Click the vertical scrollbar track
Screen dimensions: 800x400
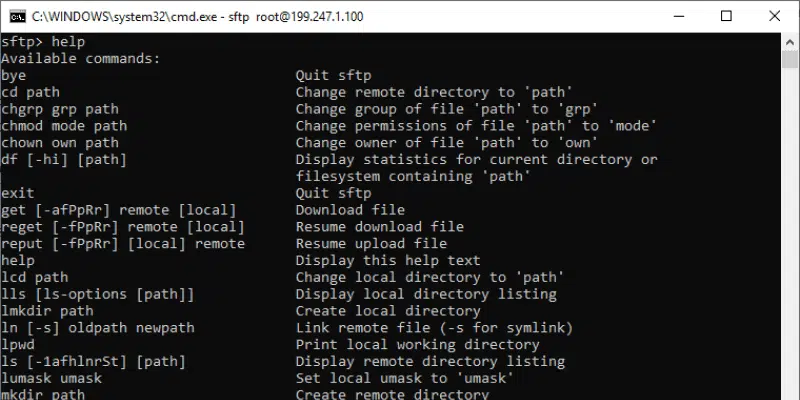(791, 250)
